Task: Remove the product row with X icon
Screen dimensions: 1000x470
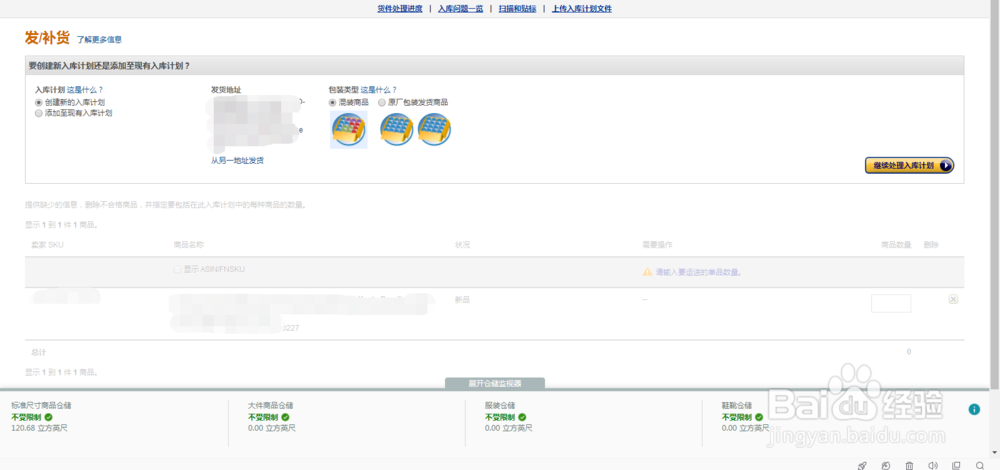Action: pyautogui.click(x=953, y=299)
